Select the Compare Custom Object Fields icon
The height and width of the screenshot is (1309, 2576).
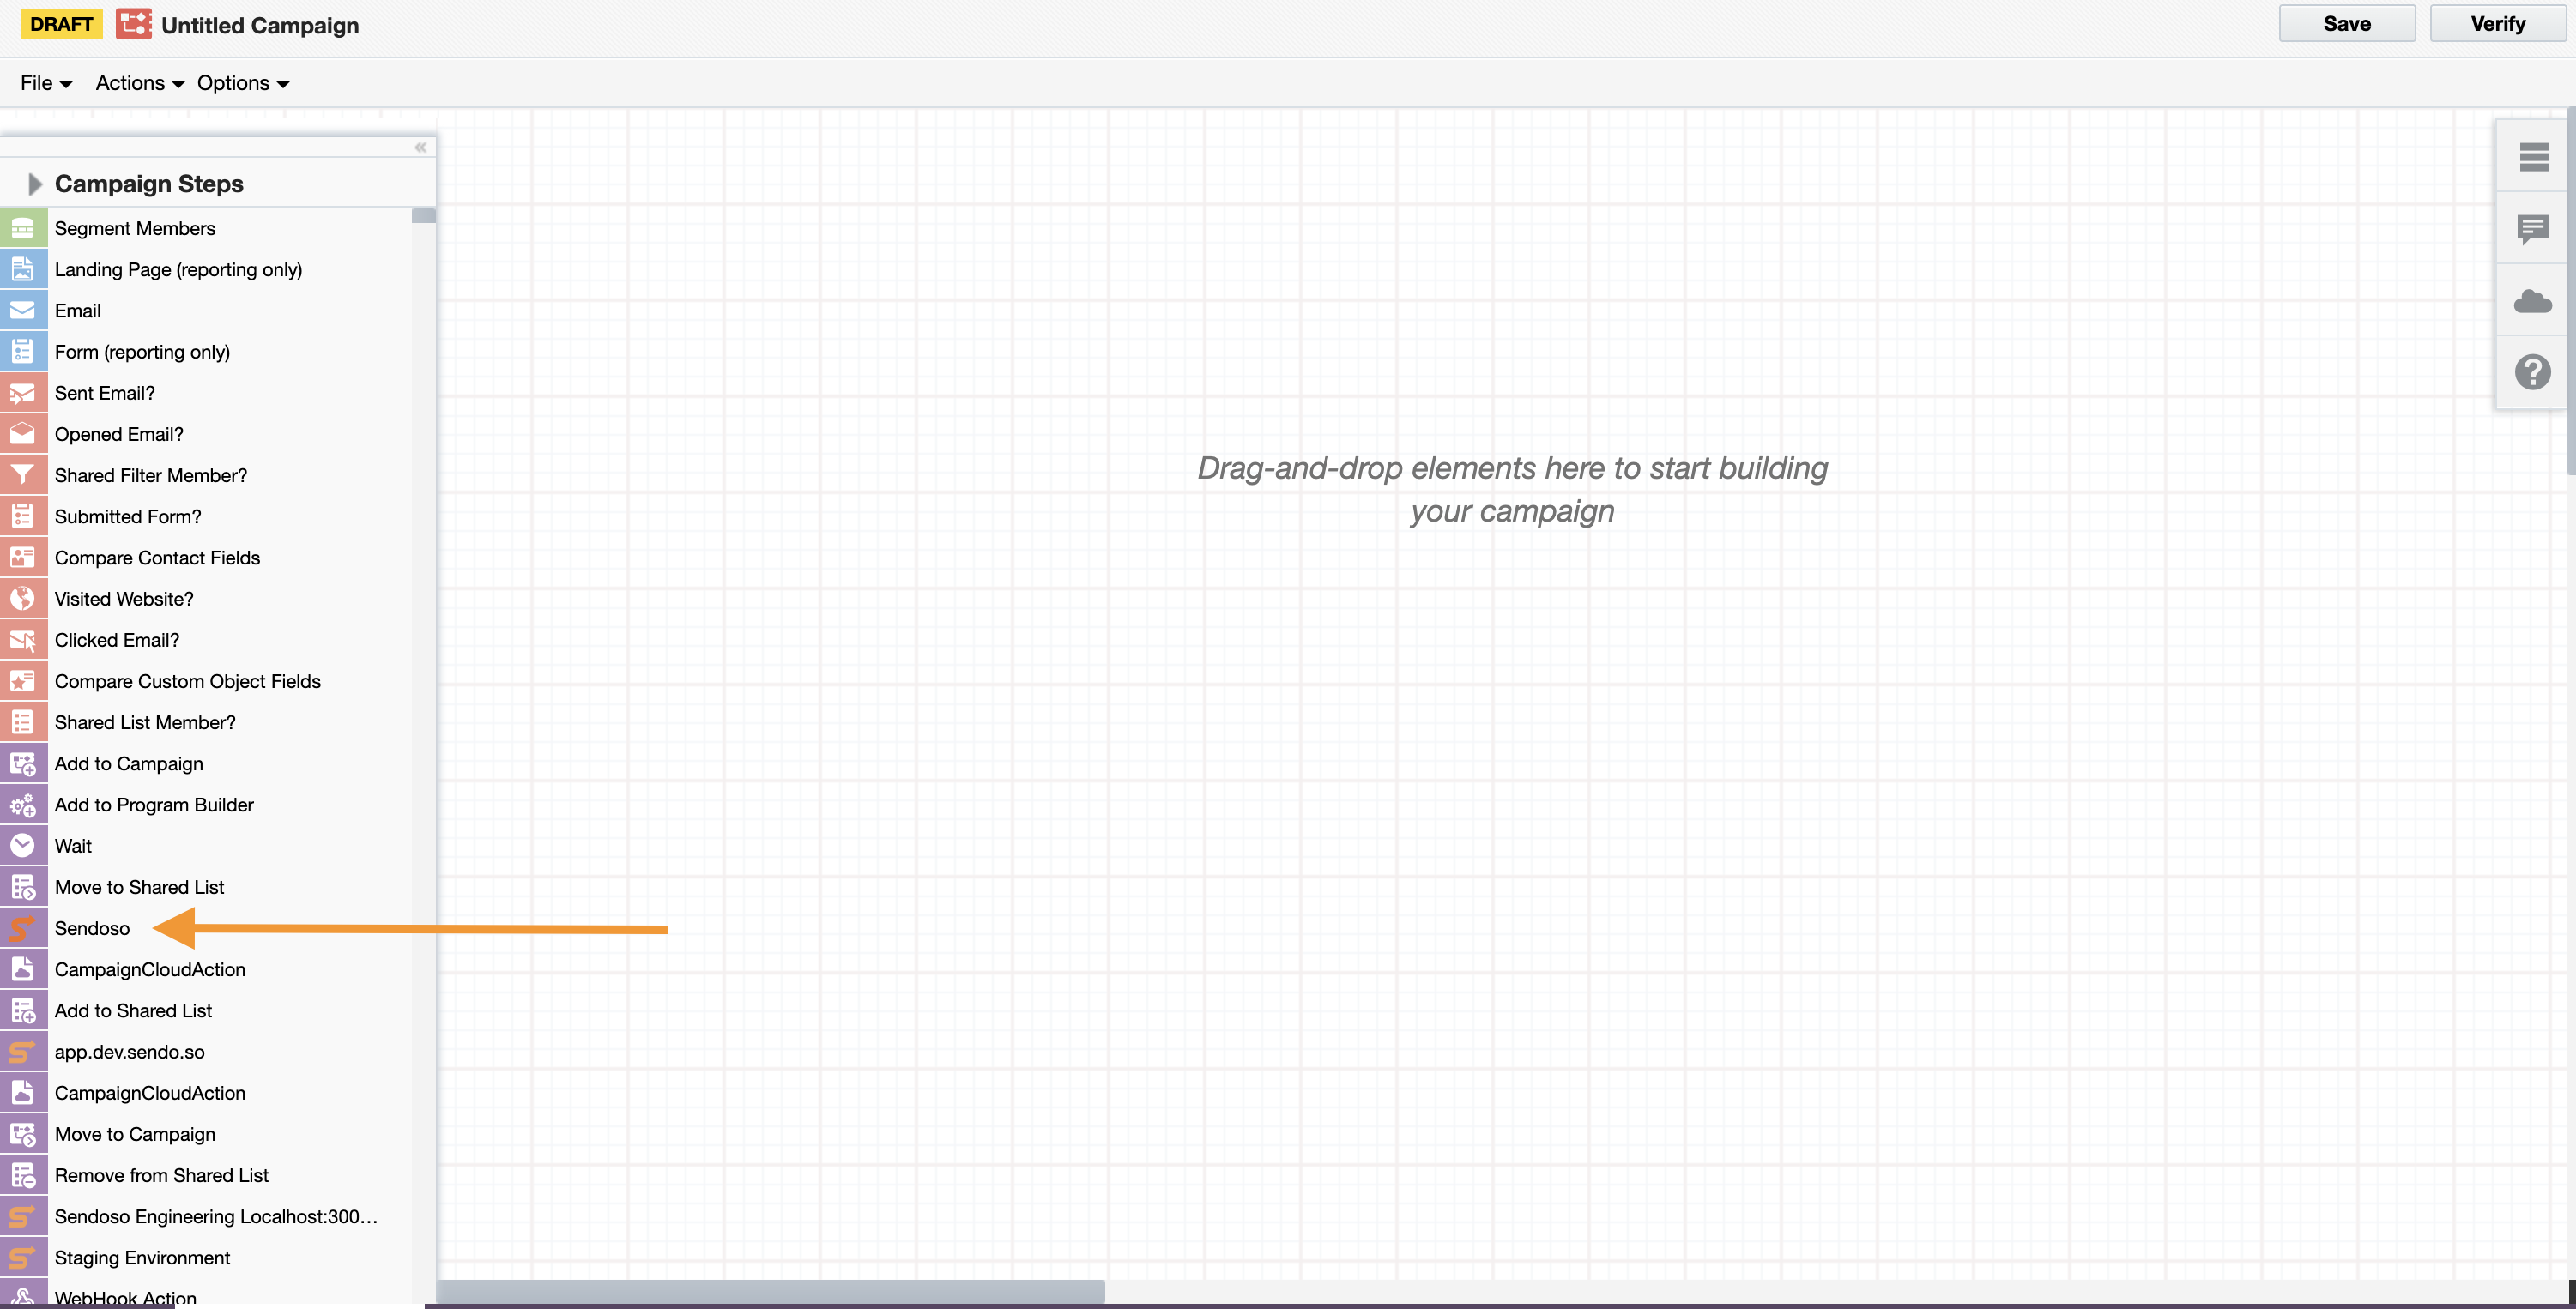[x=23, y=681]
